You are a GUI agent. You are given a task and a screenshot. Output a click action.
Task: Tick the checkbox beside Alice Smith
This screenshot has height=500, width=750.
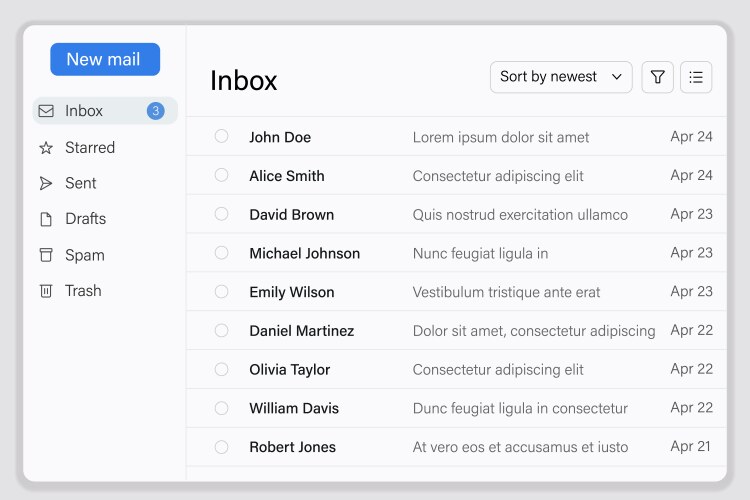pos(222,175)
